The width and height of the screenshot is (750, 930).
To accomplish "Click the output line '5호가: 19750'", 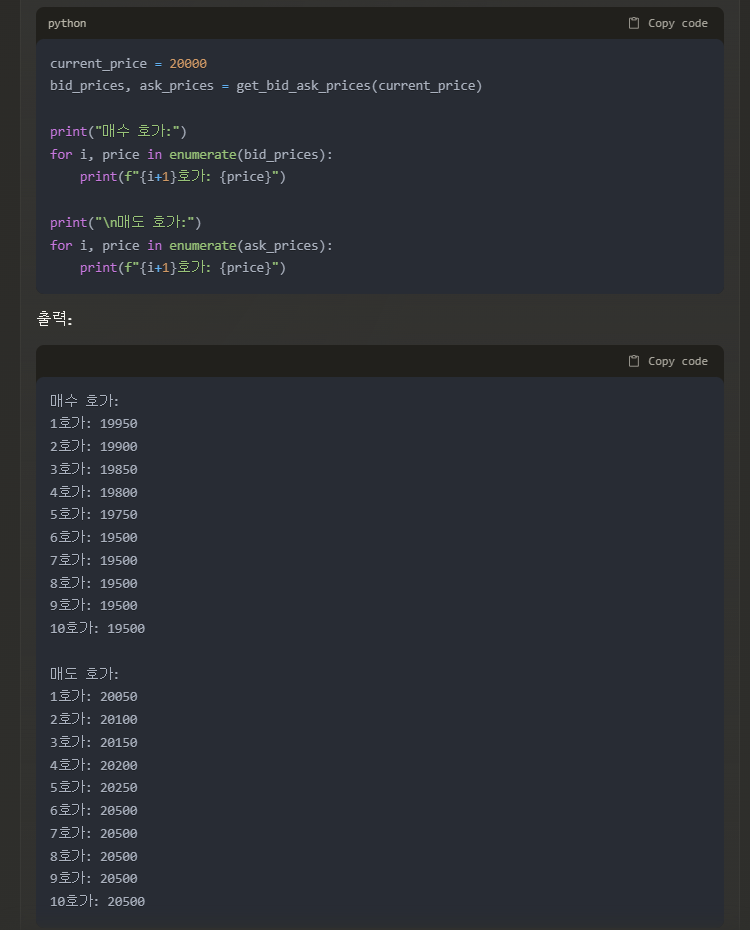I will 94,514.
